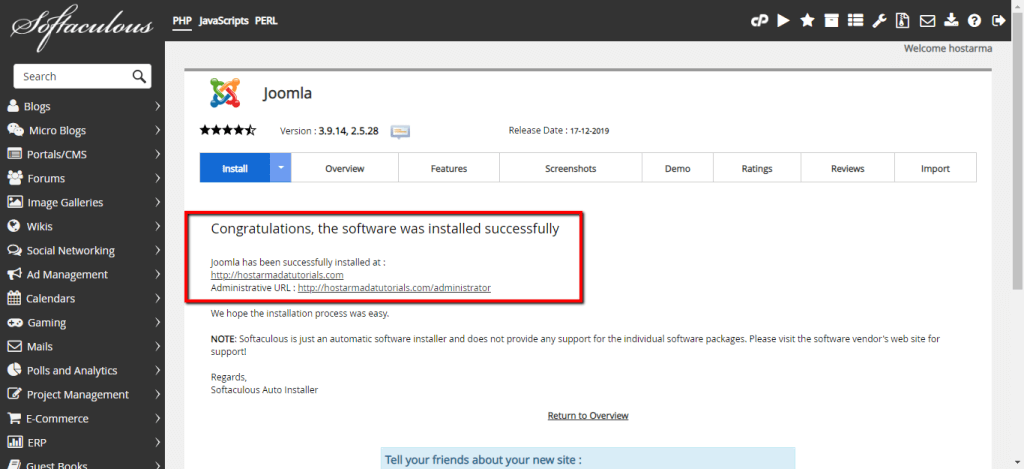This screenshot has width=1024, height=469.
Task: Click the Mails envelope icon in sidebar
Action: [14, 346]
